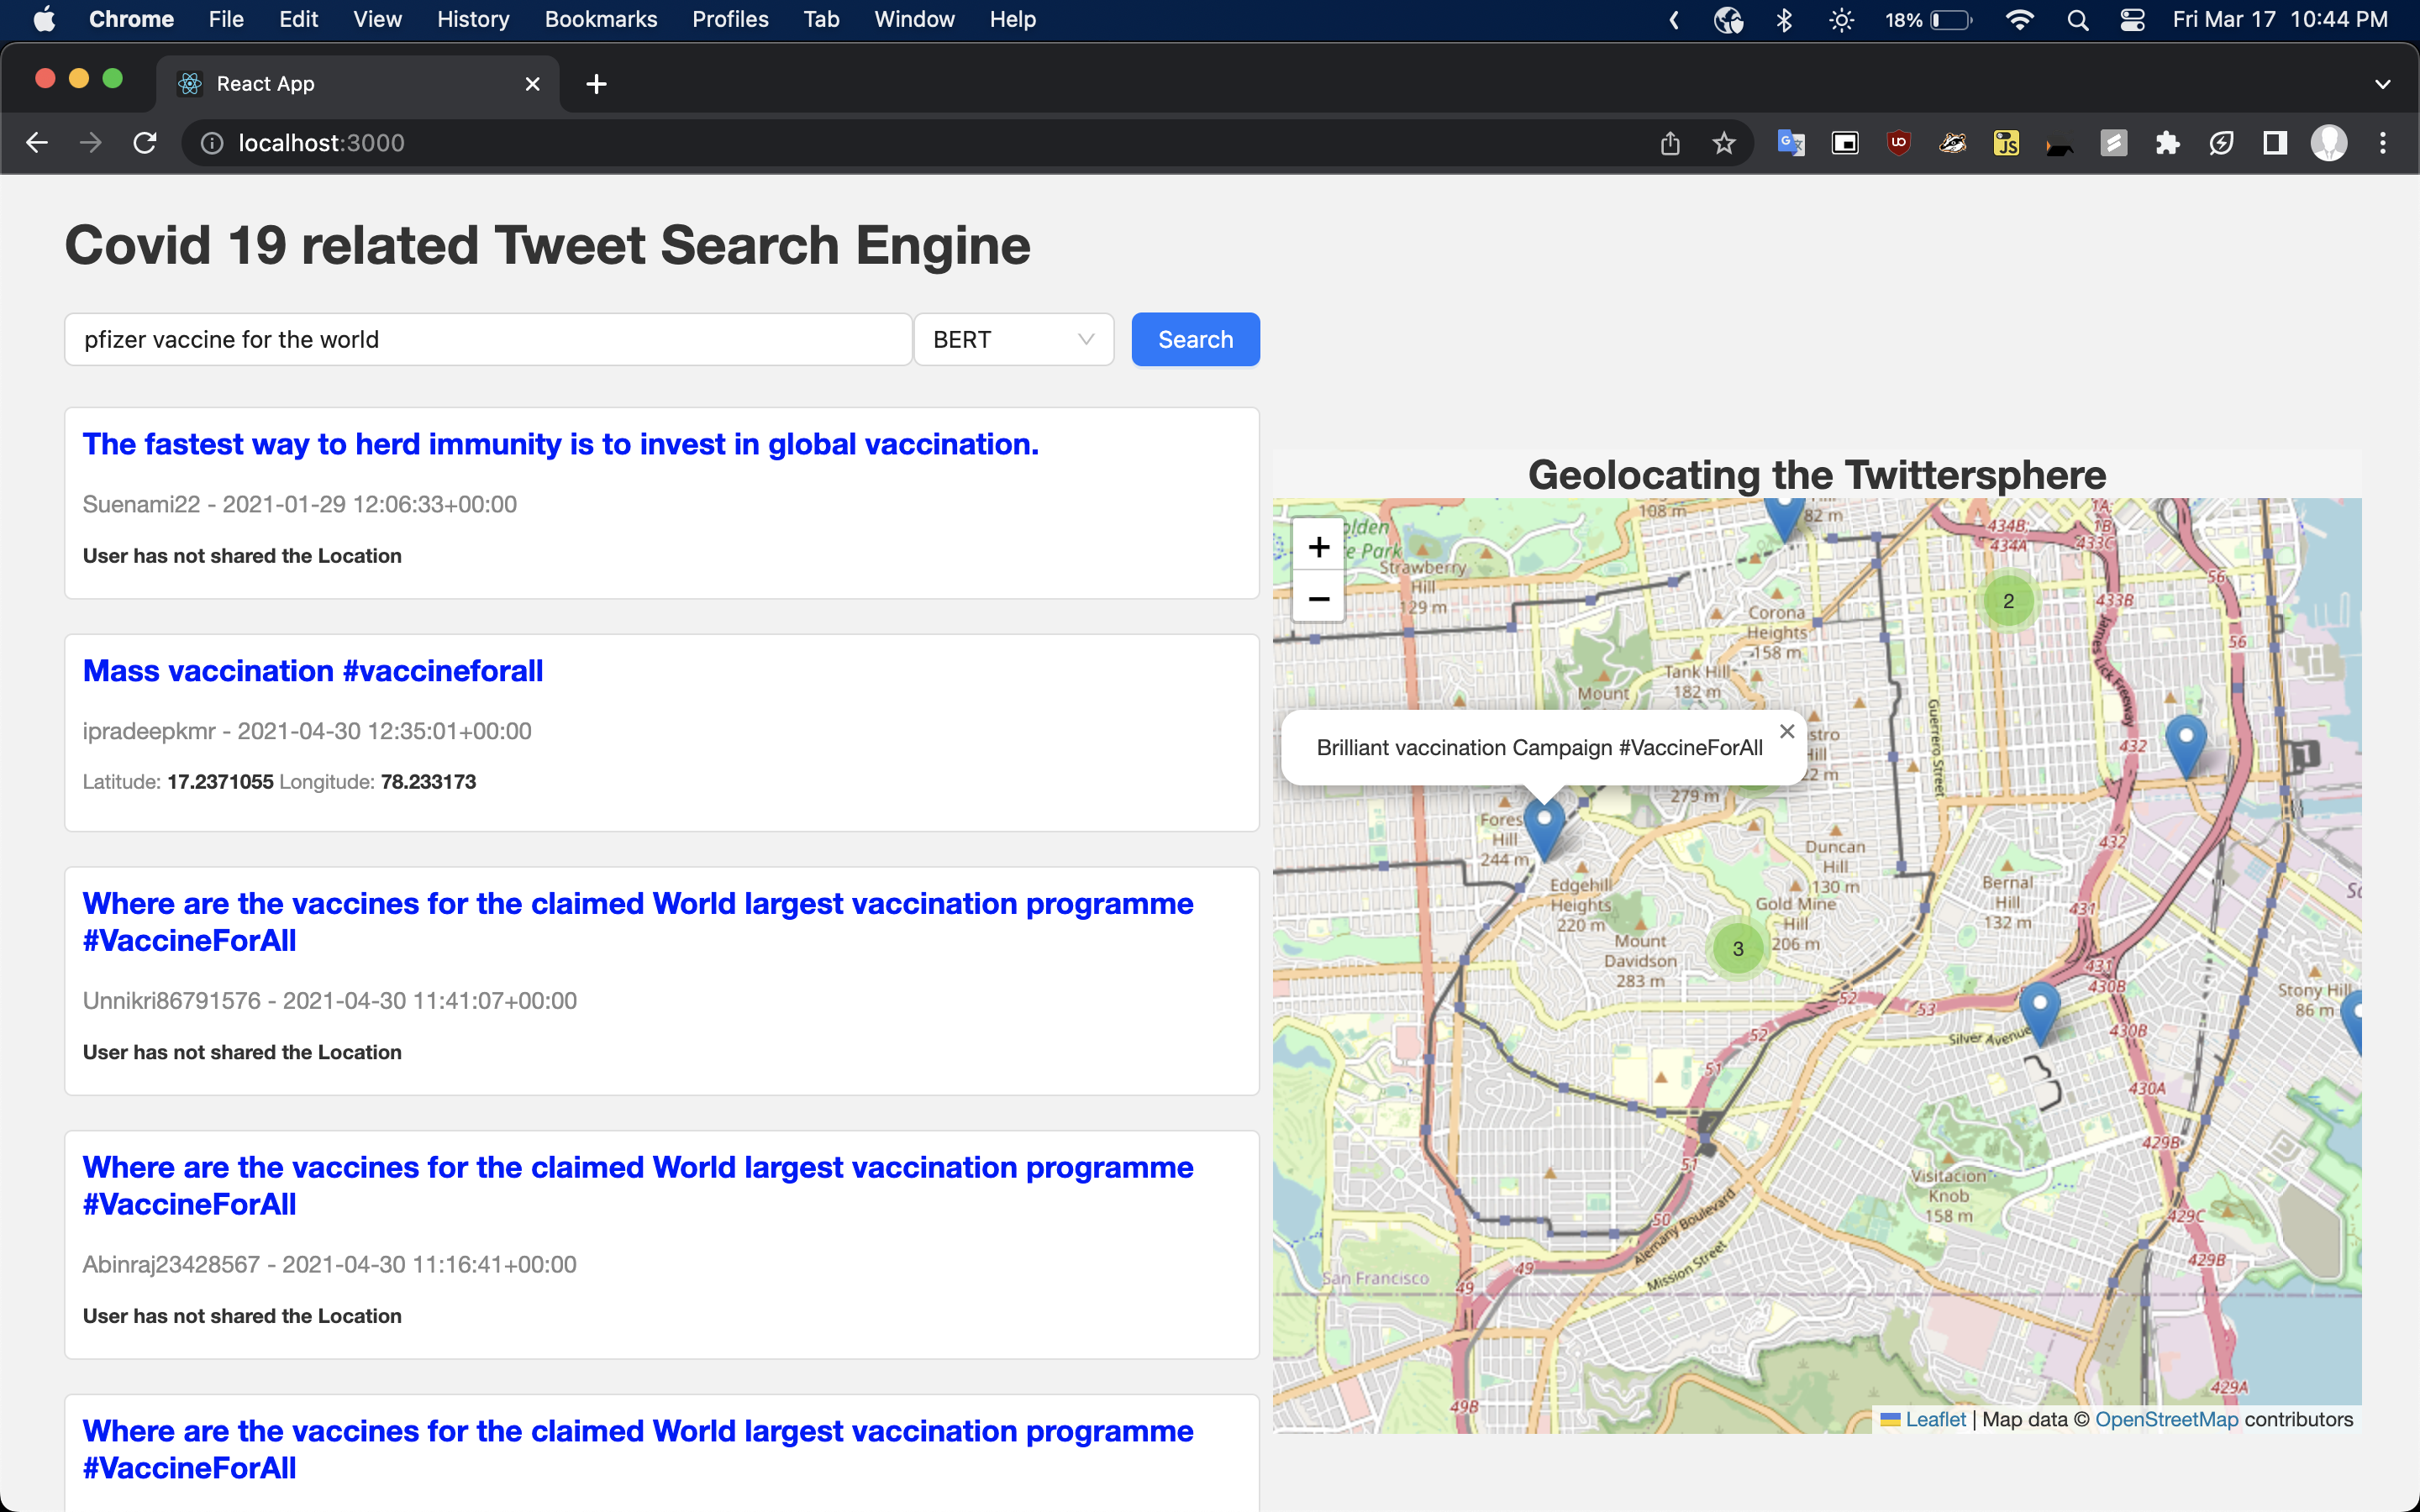Open the Mass vaccination #vaccineforall tweet link

point(313,671)
